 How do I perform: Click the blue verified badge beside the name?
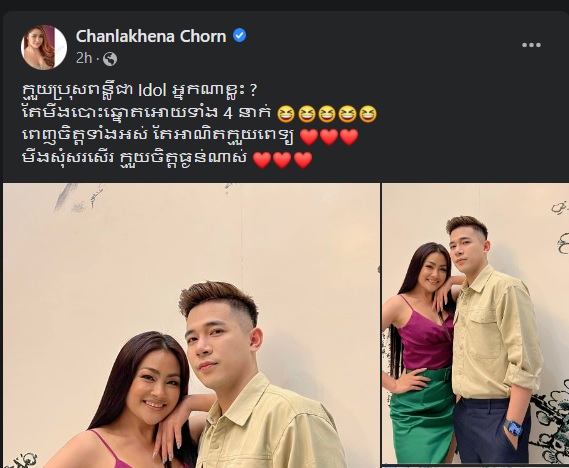[239, 36]
